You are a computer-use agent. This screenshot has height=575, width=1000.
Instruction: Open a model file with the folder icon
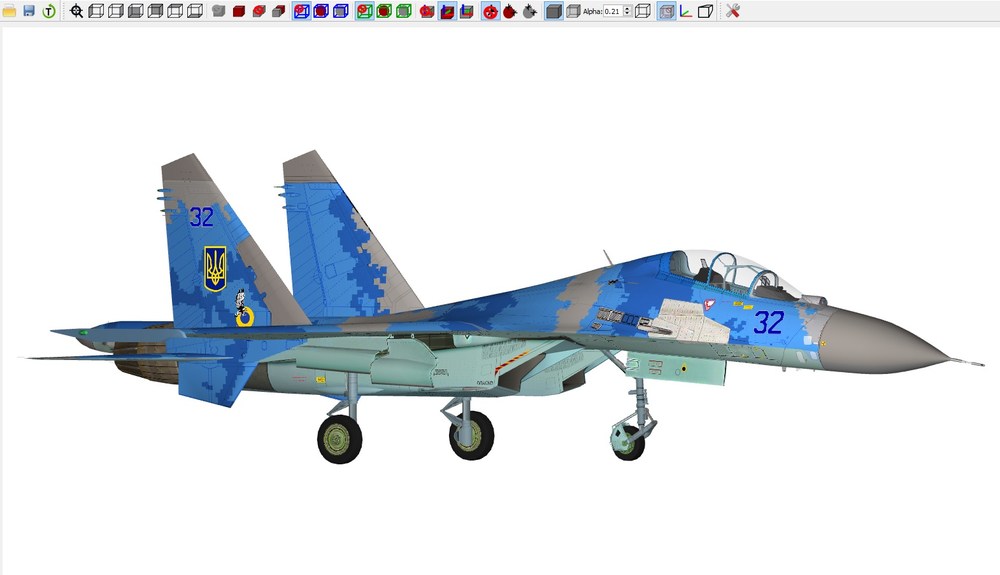tap(9, 11)
